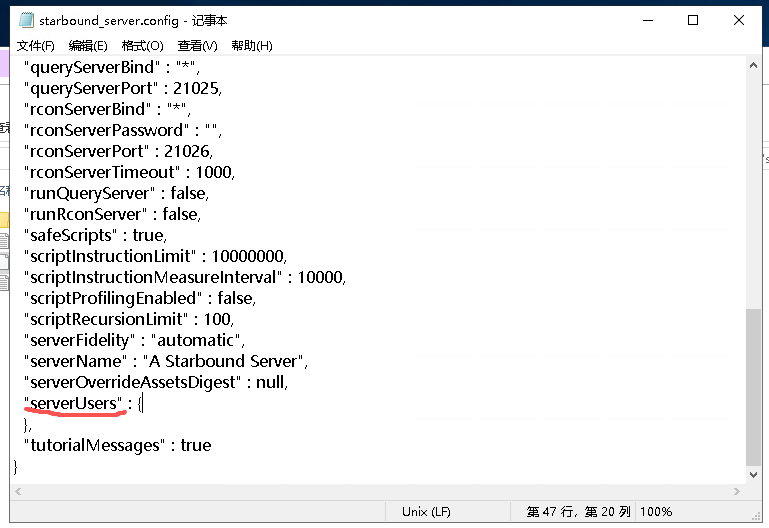Screen dimensions: 769x528
Task: Close the starbound_server.config window
Action: coord(739,20)
